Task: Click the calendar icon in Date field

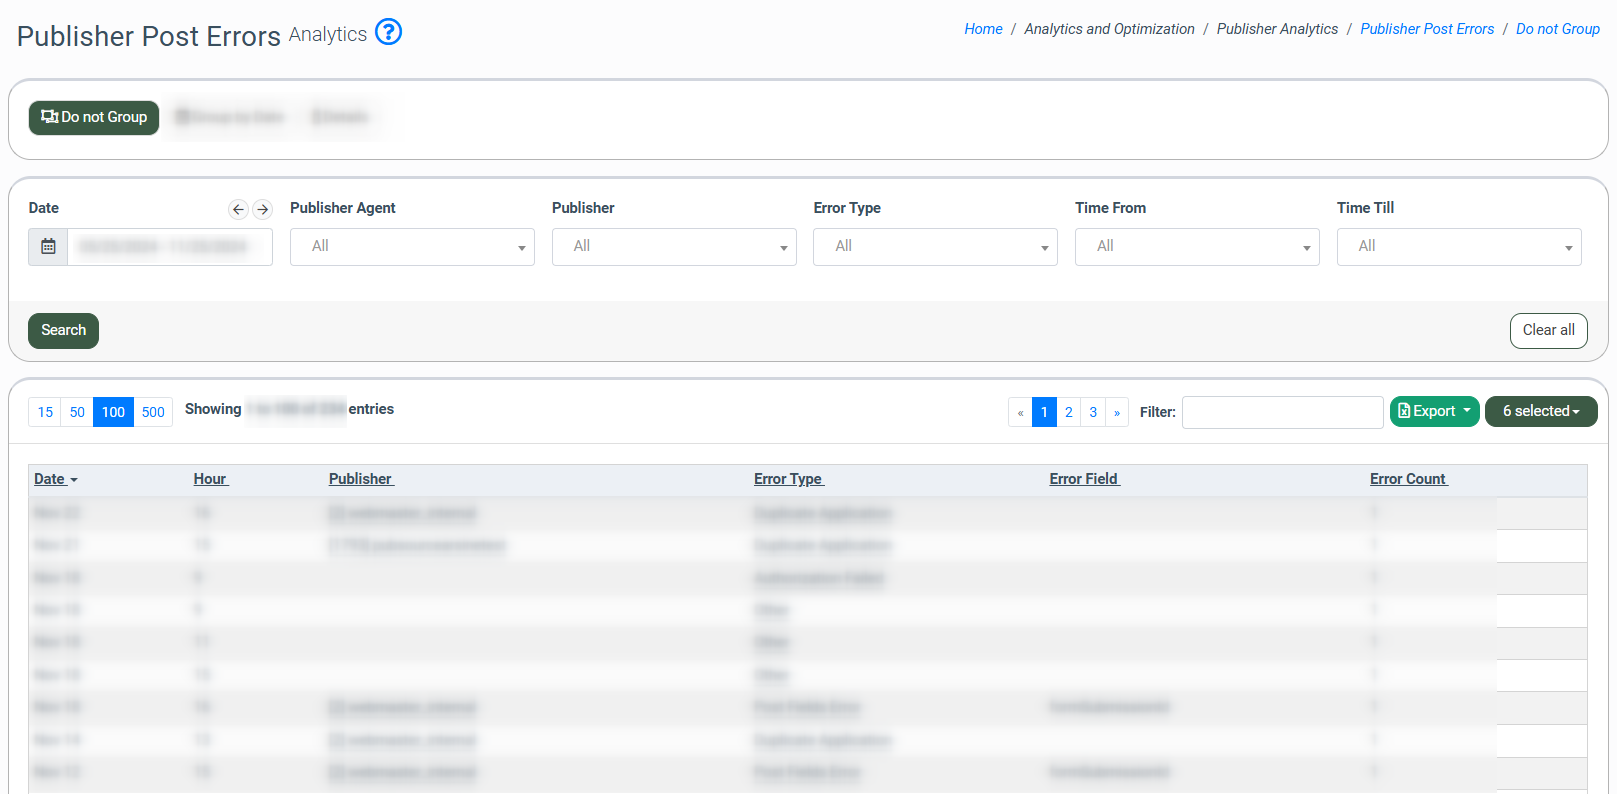Action: pyautogui.click(x=48, y=247)
